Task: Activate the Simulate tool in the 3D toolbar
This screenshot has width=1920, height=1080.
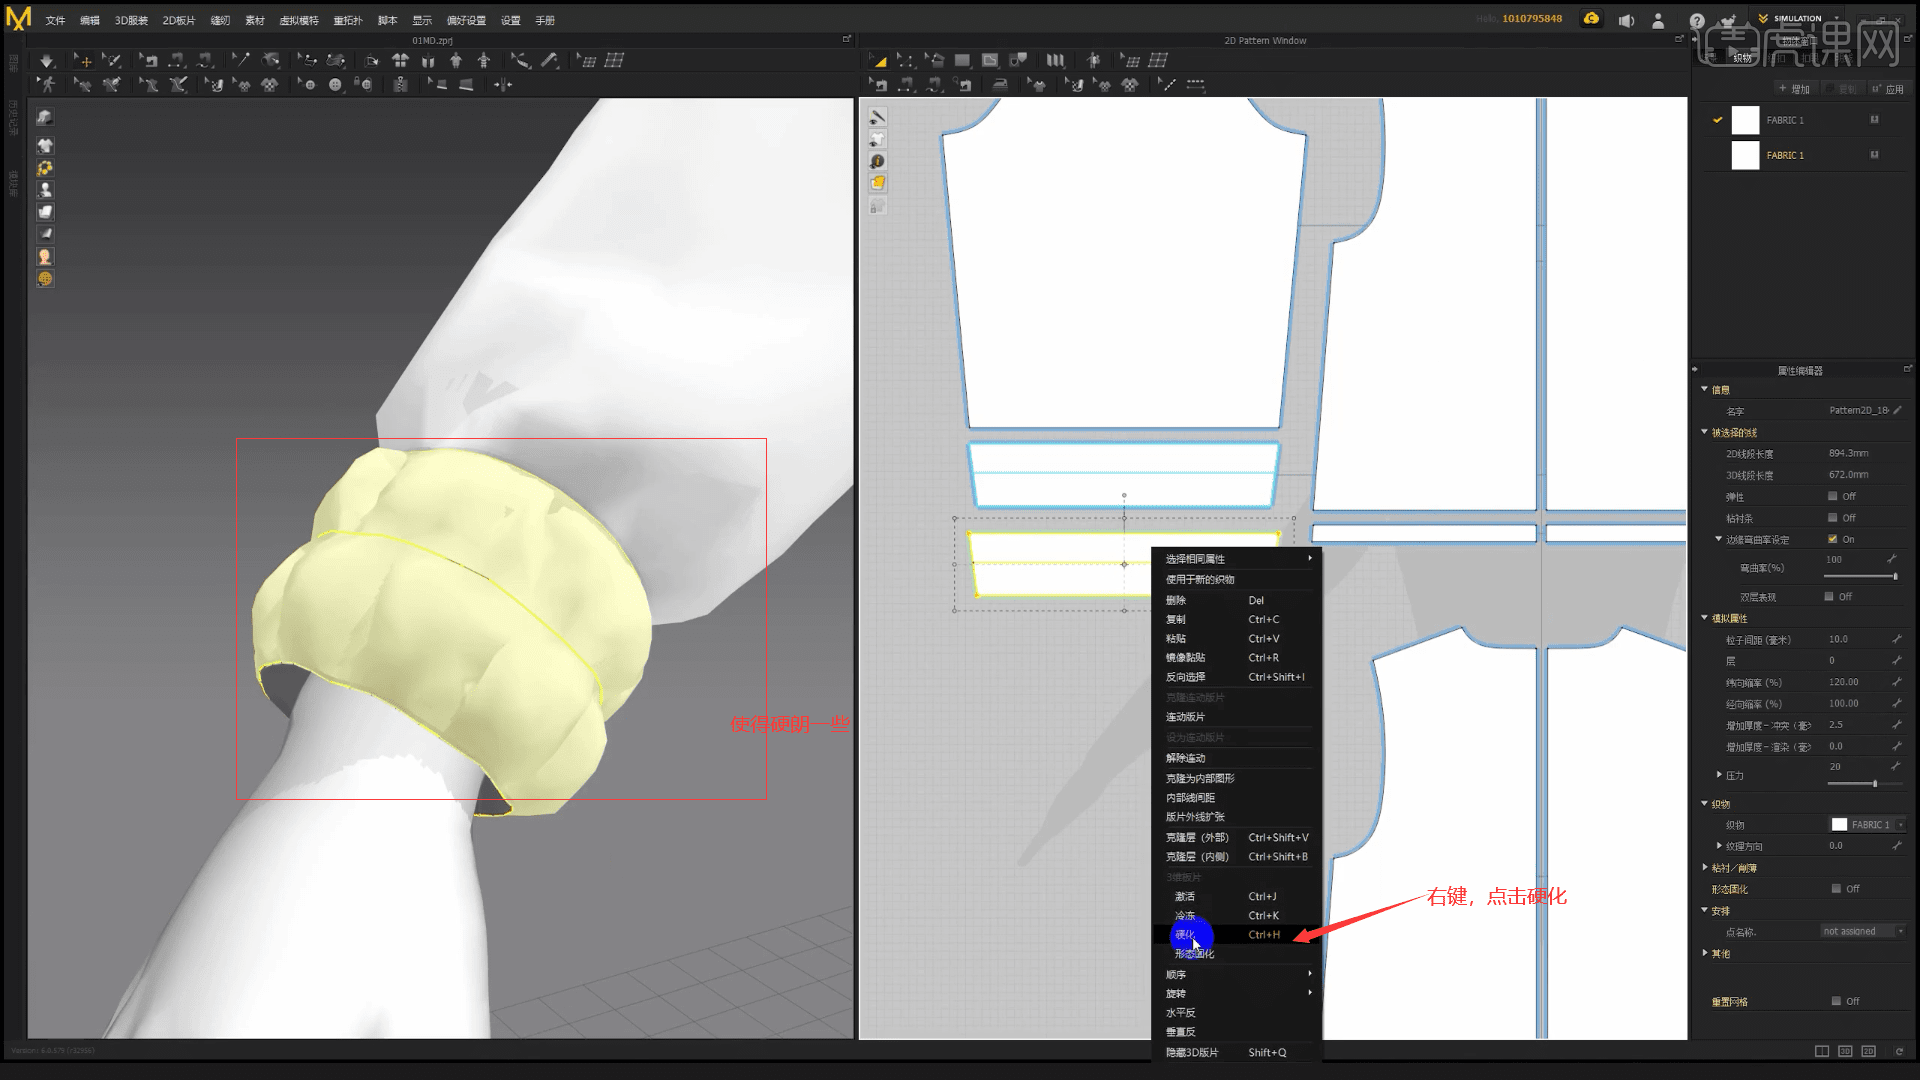Action: click(47, 60)
